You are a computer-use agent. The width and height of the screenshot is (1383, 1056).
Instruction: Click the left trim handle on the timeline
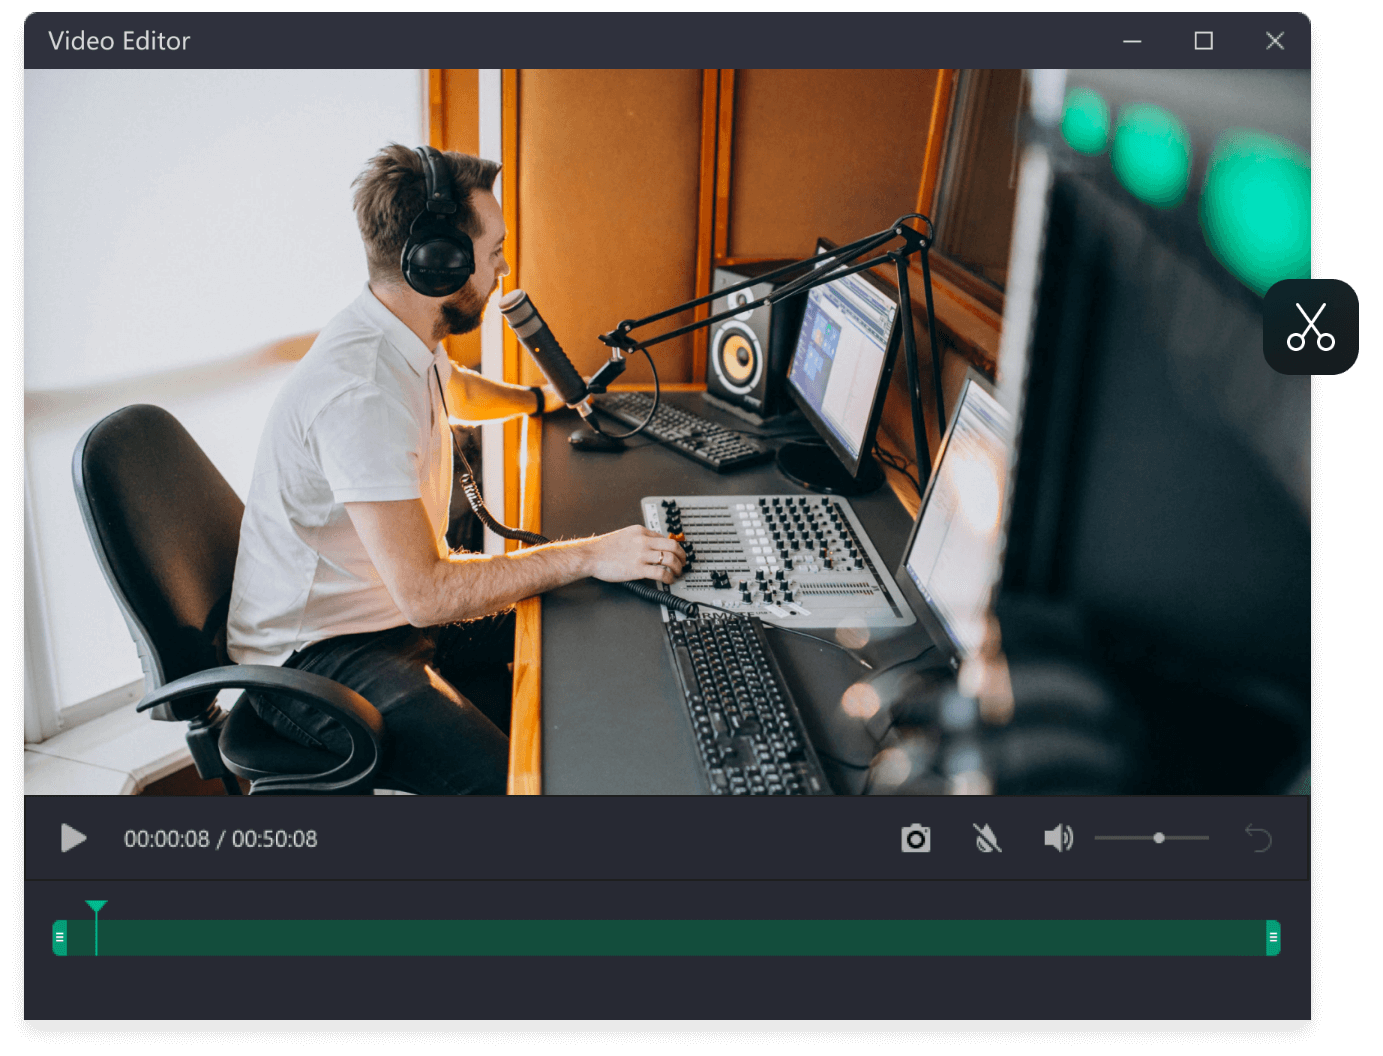pos(60,938)
